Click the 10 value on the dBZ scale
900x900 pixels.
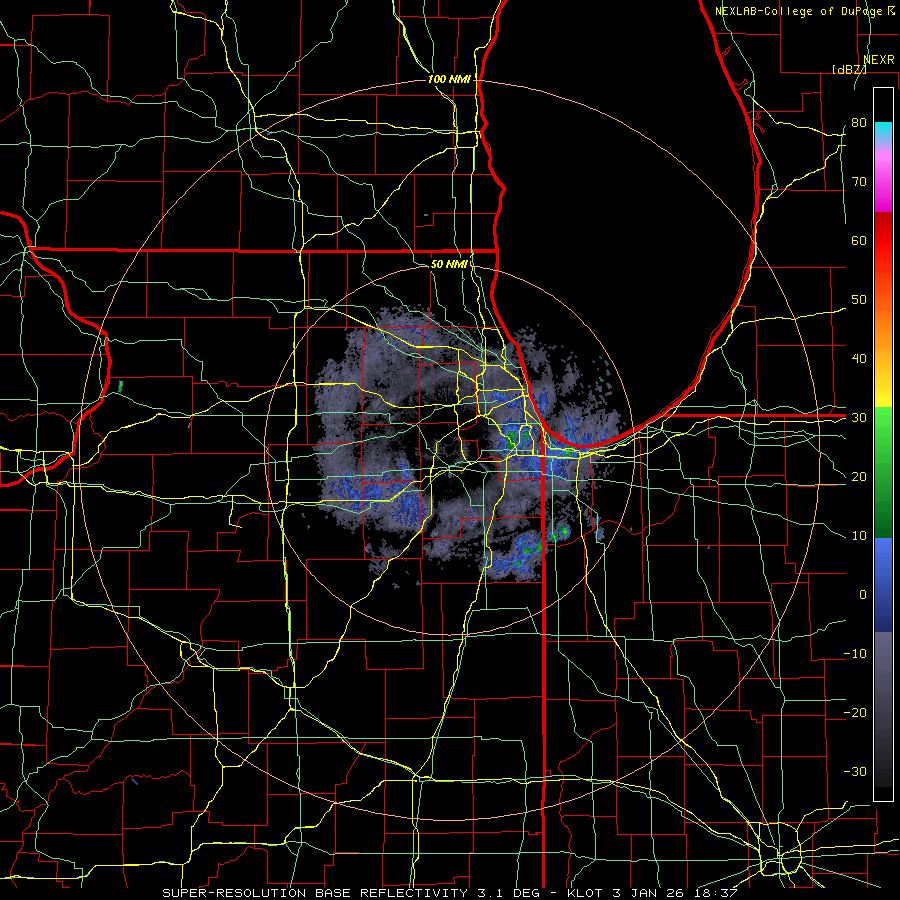coord(859,536)
